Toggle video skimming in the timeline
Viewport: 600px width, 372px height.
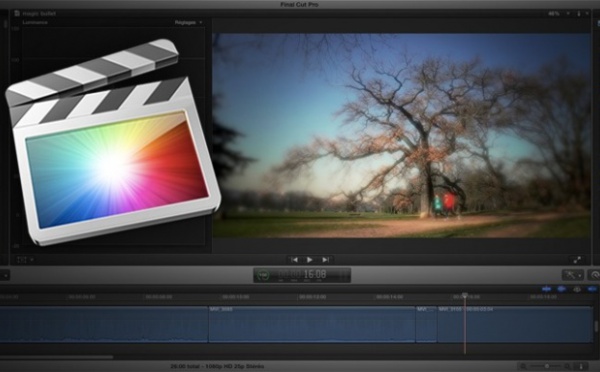pyautogui.click(x=546, y=289)
